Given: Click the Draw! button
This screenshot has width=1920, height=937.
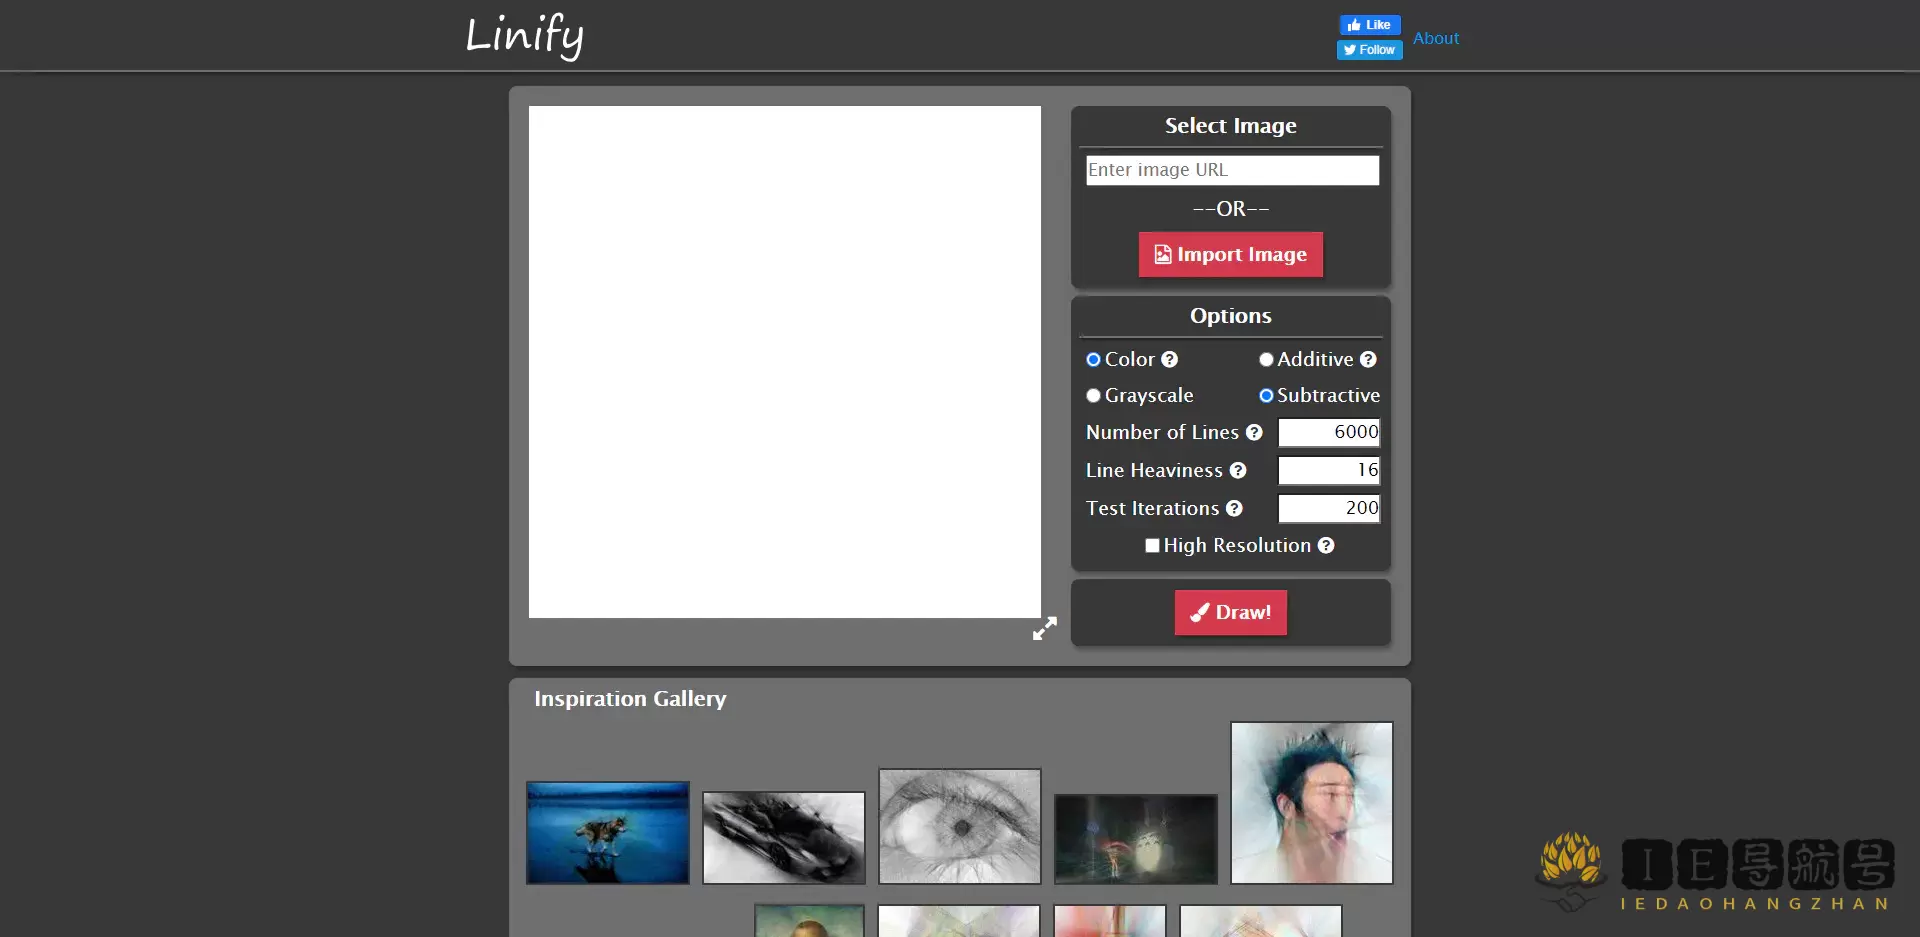Looking at the screenshot, I should point(1229,612).
